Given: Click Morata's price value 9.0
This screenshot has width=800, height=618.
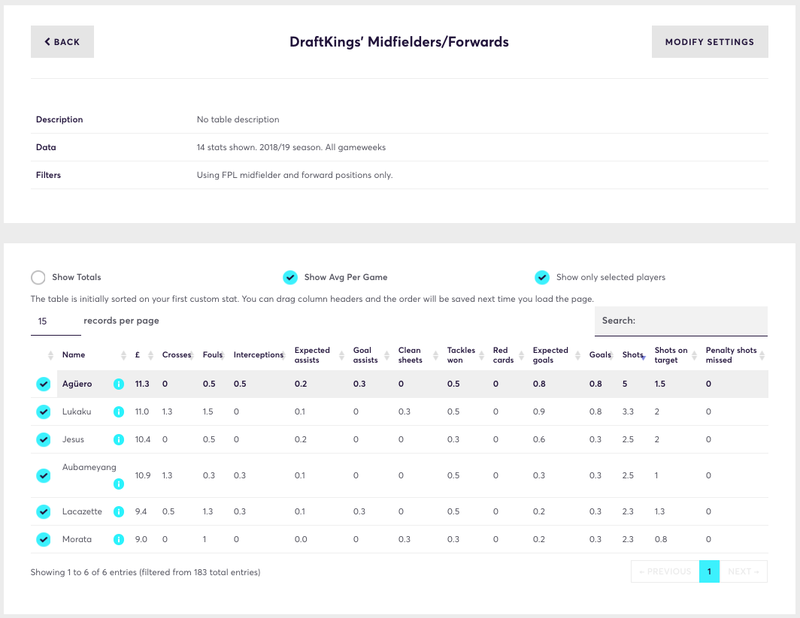Looking at the screenshot, I should (141, 539).
